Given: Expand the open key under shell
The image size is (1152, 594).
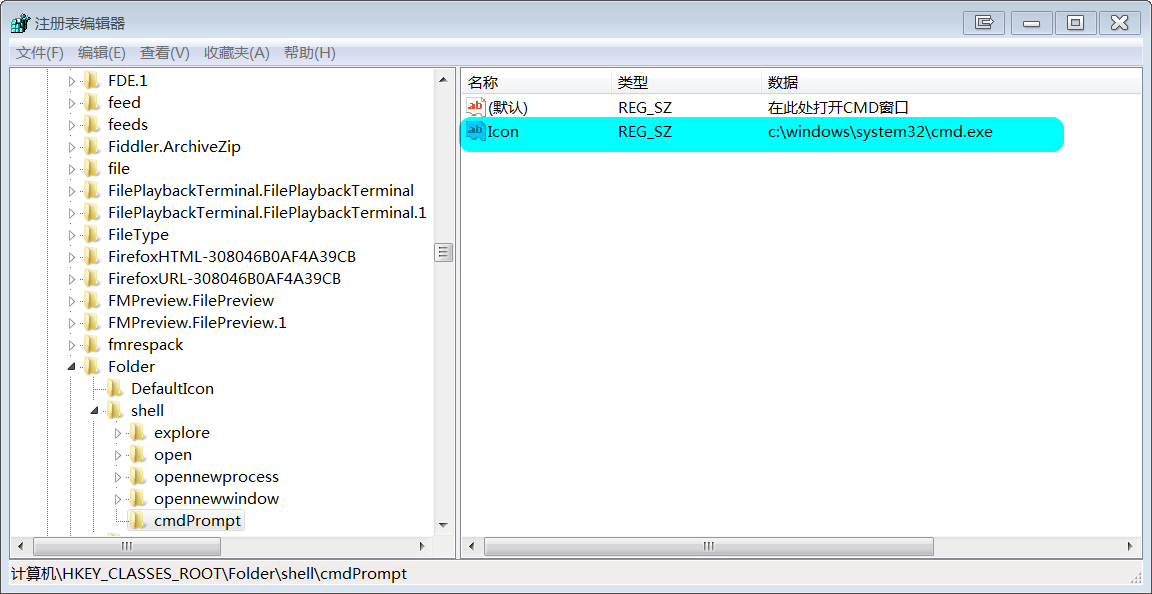Looking at the screenshot, I should [x=118, y=455].
